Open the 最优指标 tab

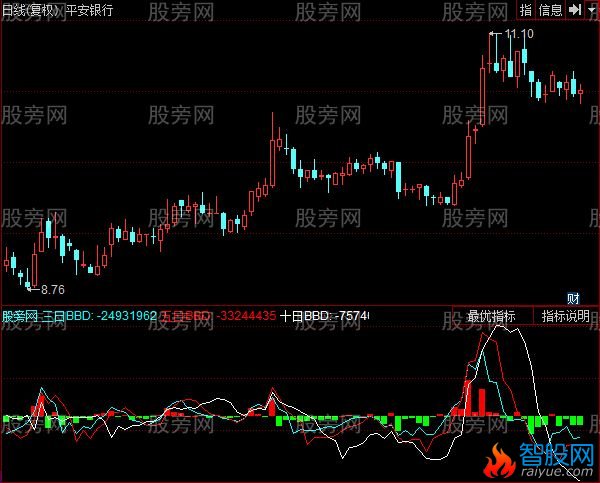[x=492, y=317]
